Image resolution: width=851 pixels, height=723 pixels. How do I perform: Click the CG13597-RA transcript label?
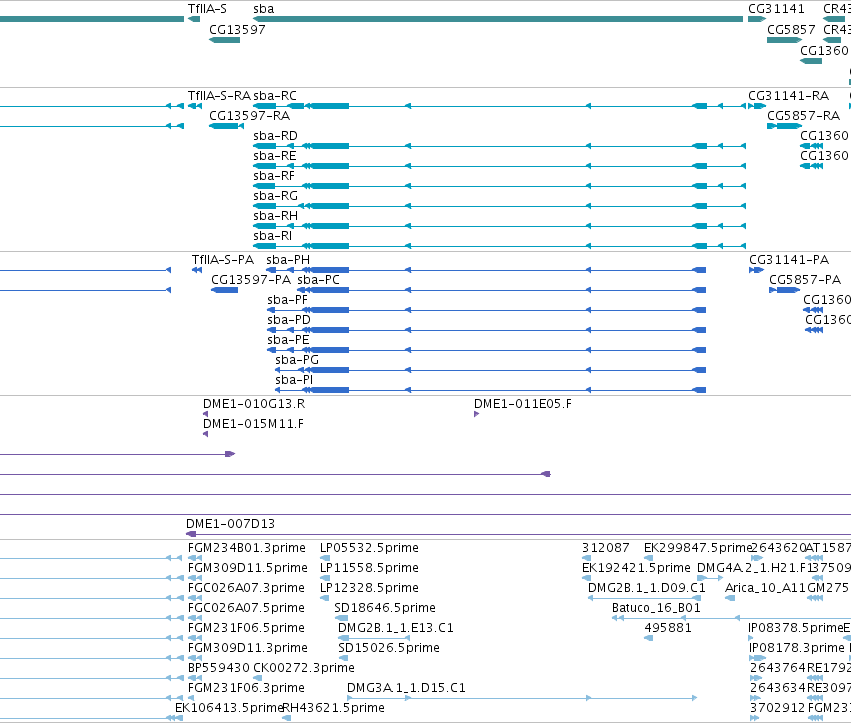coord(250,116)
